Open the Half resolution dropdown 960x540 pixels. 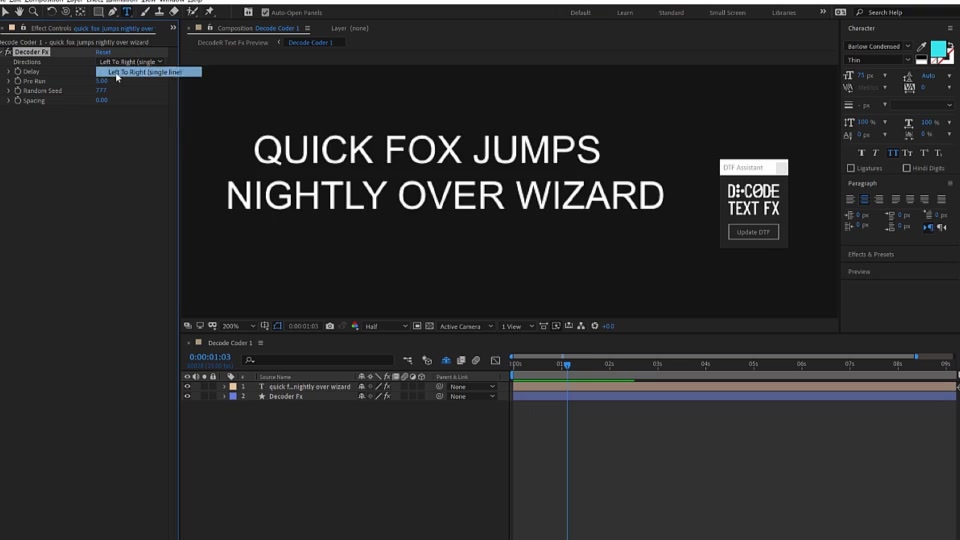click(386, 326)
